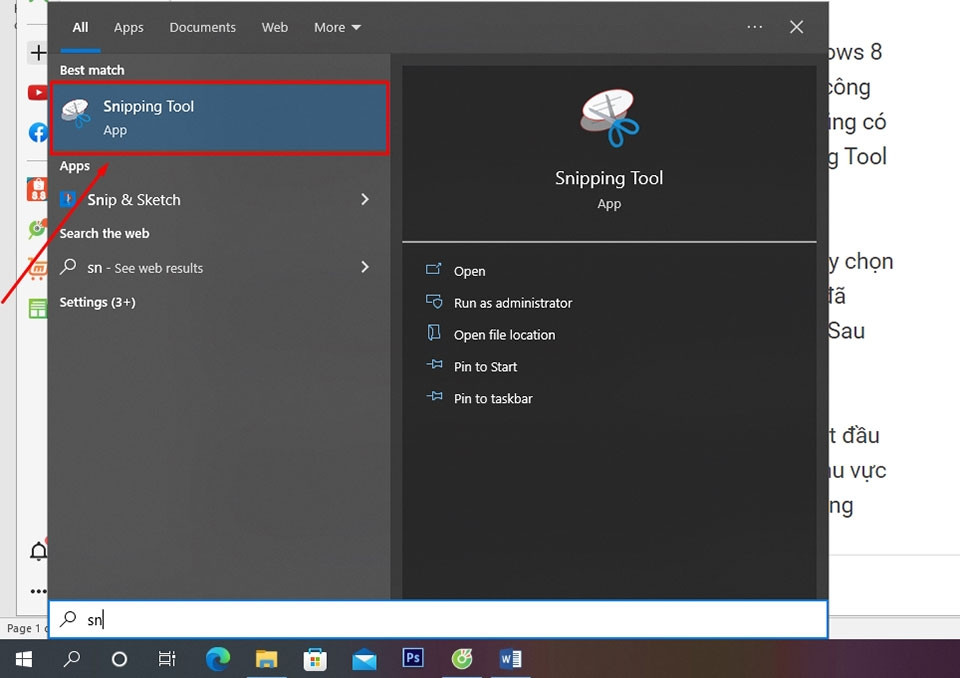
Task: Click the Pin to taskbar pin icon
Action: pyautogui.click(x=434, y=396)
